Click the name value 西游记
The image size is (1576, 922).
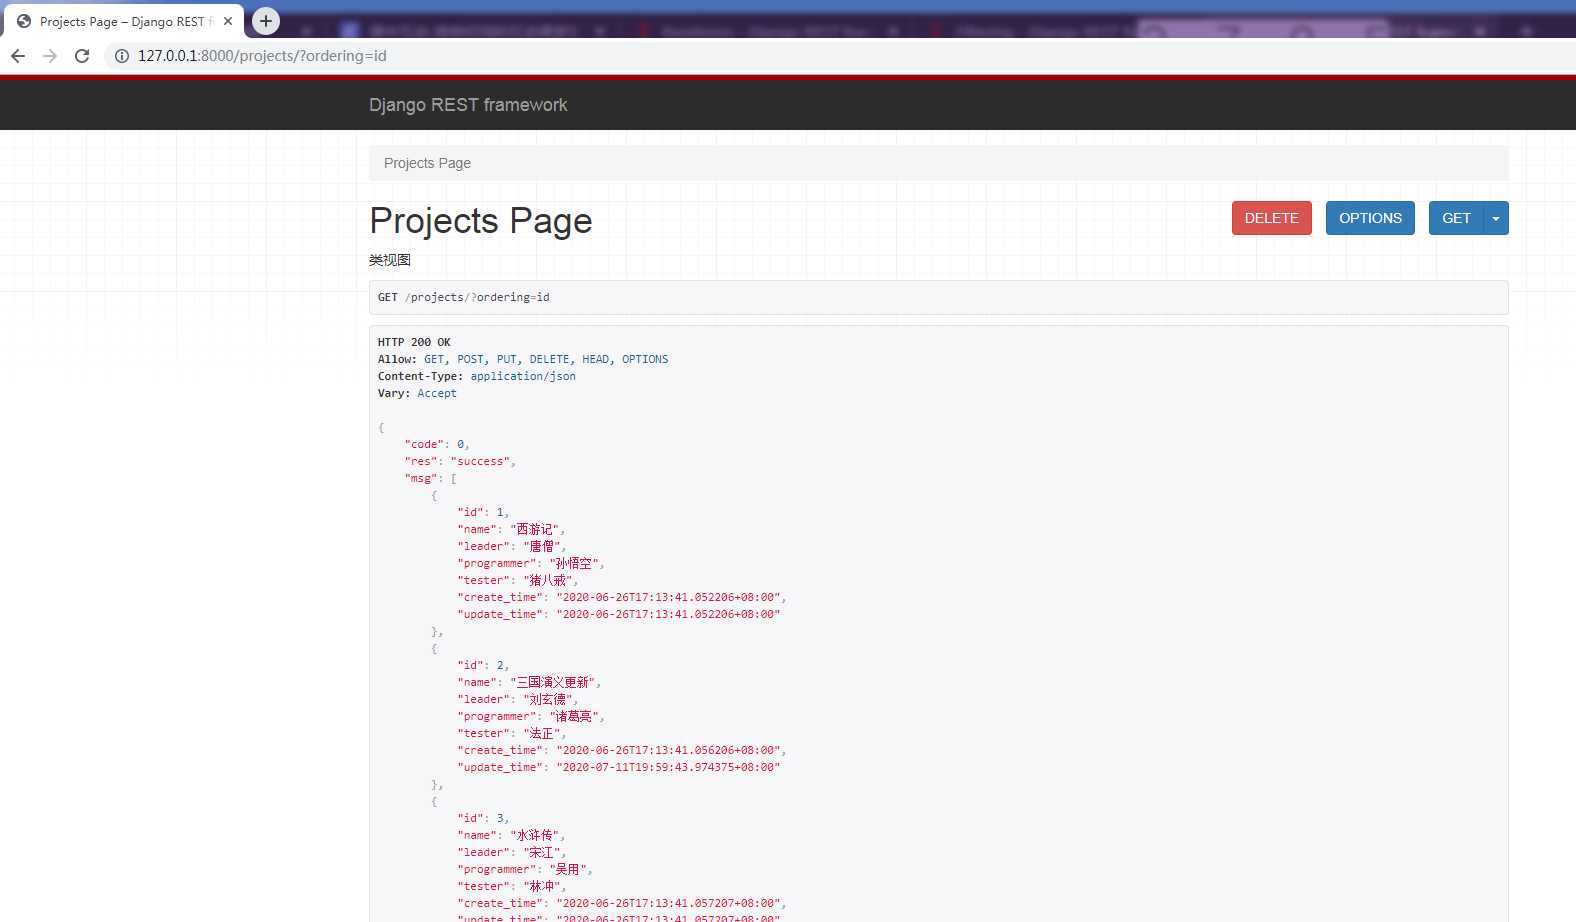pyautogui.click(x=537, y=529)
